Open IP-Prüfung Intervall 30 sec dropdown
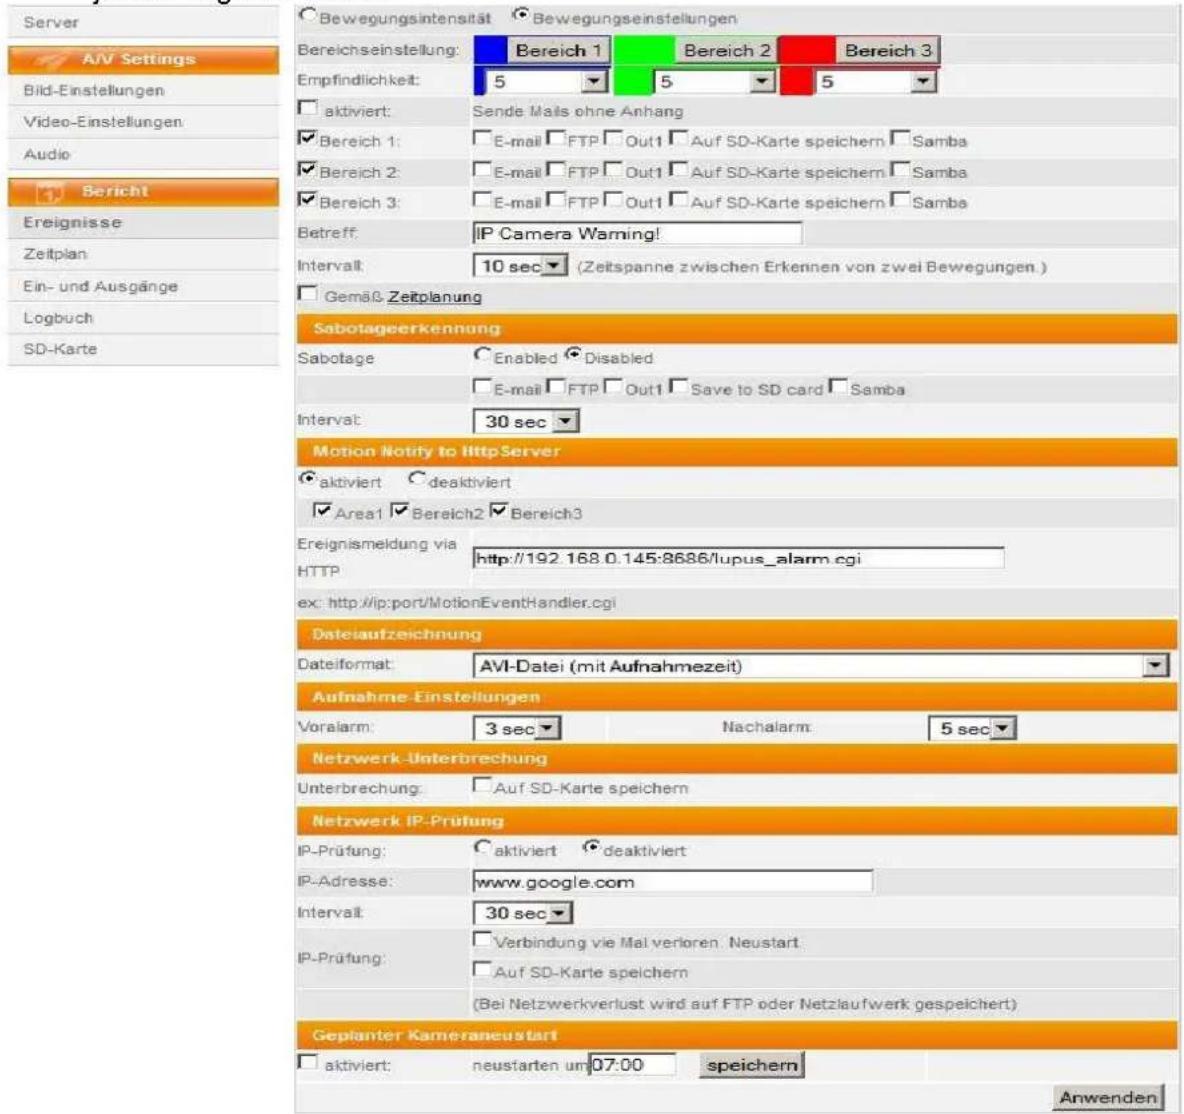Screen dimensions: 1184x1114 (523, 913)
